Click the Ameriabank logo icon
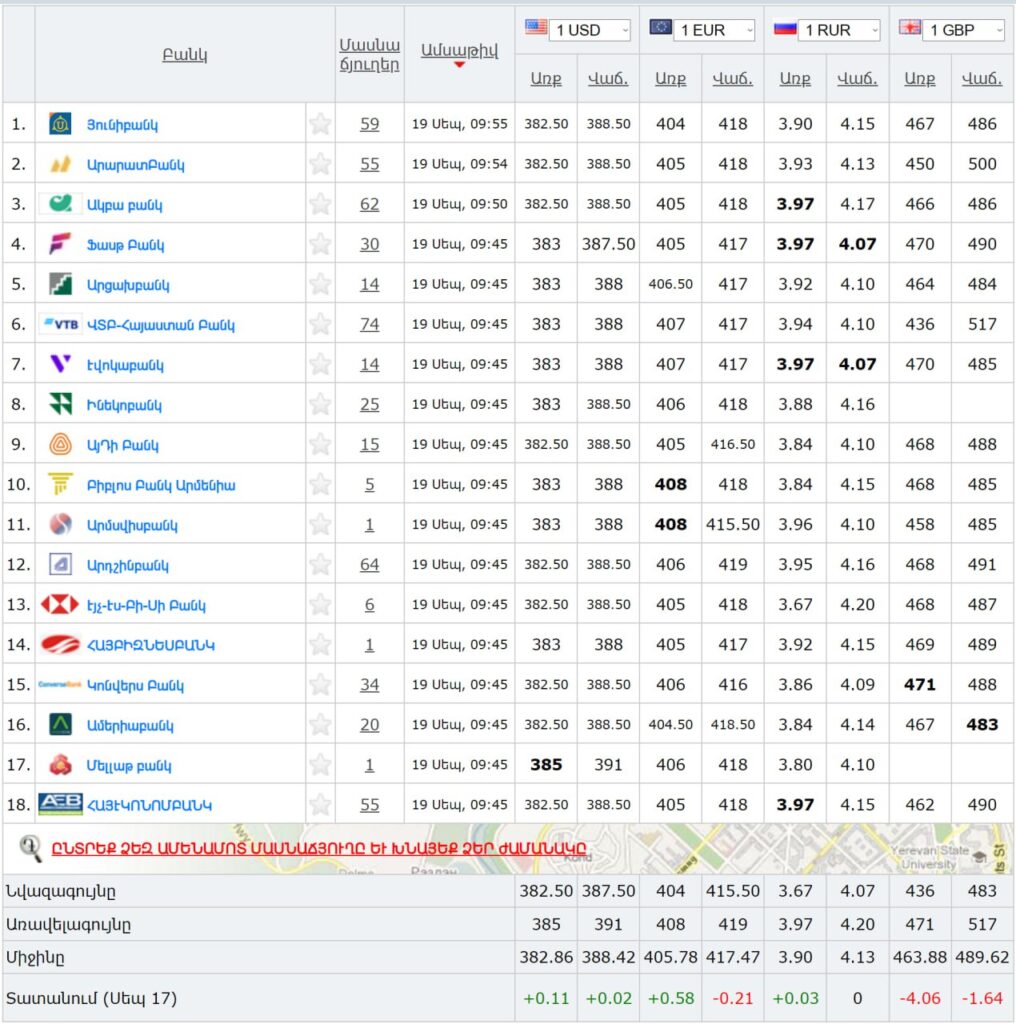The width and height of the screenshot is (1016, 1024). (60, 724)
